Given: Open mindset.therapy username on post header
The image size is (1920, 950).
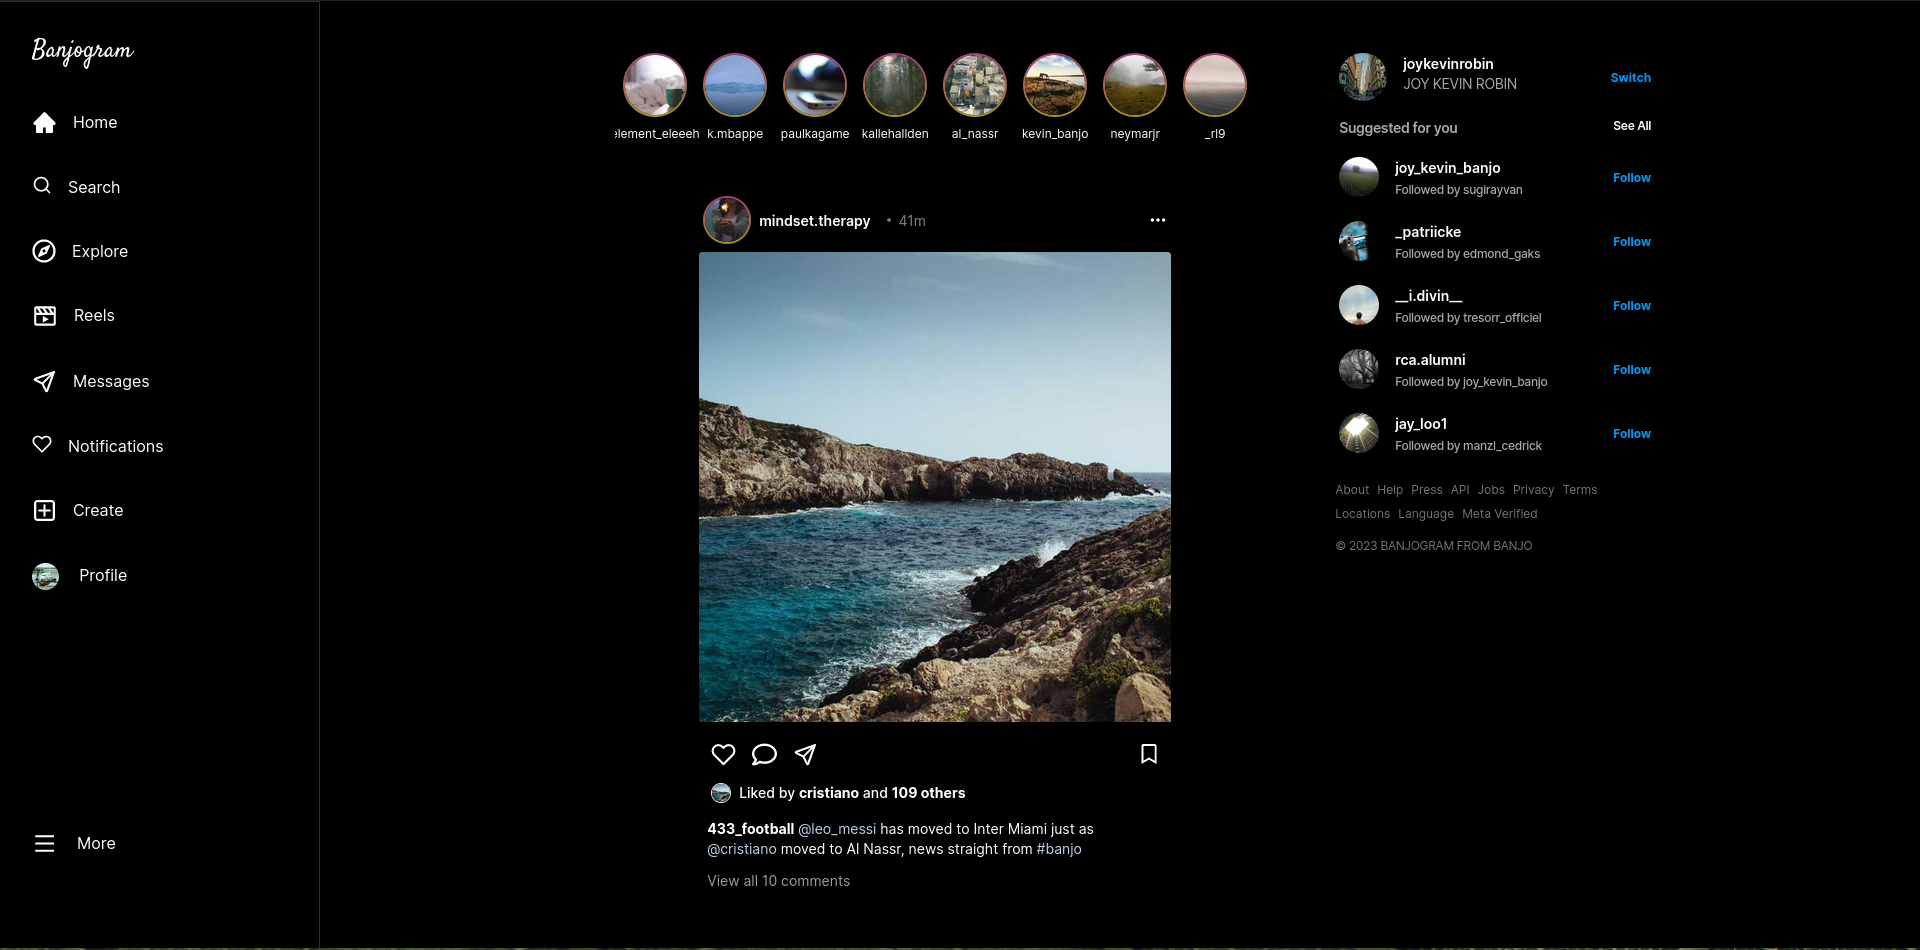Looking at the screenshot, I should [x=814, y=221].
